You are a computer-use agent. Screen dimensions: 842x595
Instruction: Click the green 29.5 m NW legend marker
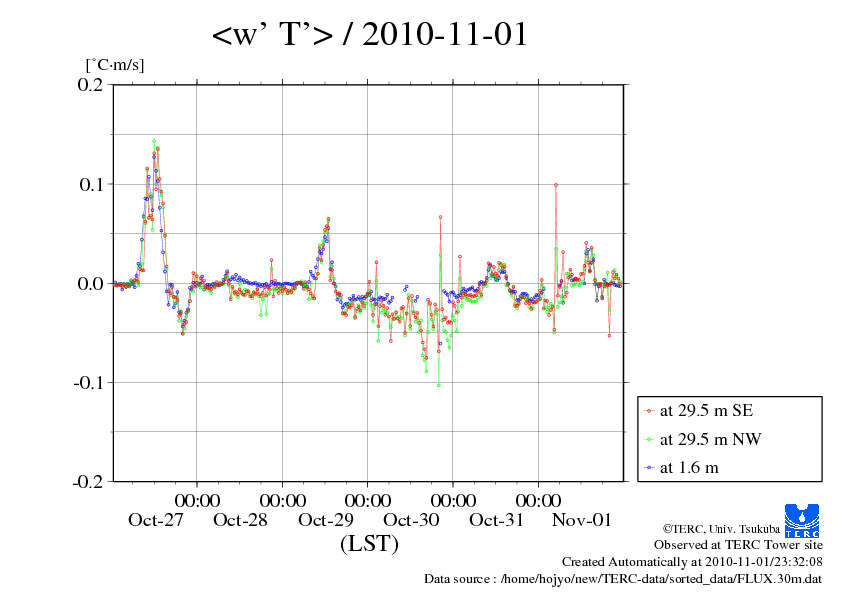tap(649, 439)
